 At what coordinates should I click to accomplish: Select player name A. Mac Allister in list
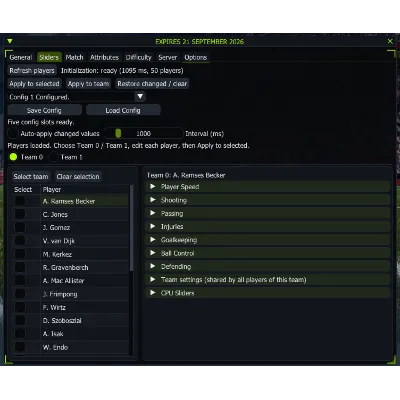63,281
